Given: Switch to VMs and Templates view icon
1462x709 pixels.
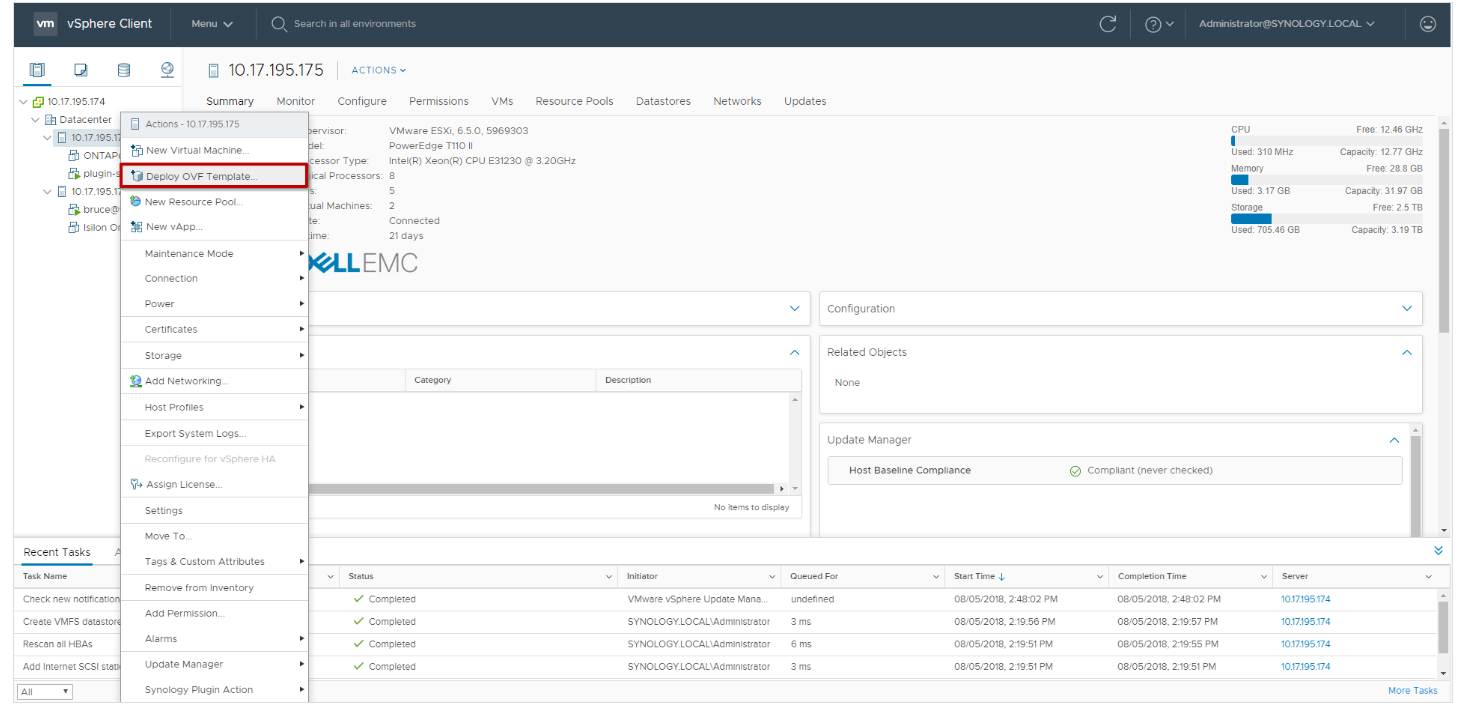Looking at the screenshot, I should click(x=81, y=70).
